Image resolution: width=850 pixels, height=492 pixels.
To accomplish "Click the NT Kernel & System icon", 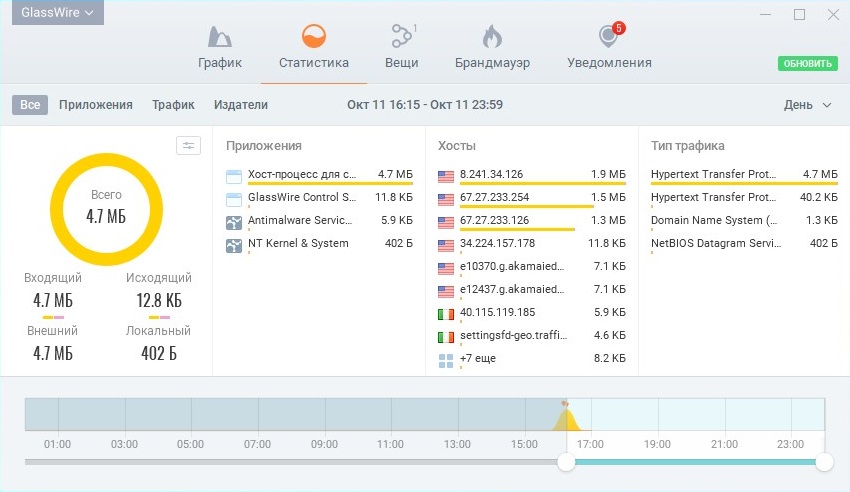I will (x=234, y=244).
